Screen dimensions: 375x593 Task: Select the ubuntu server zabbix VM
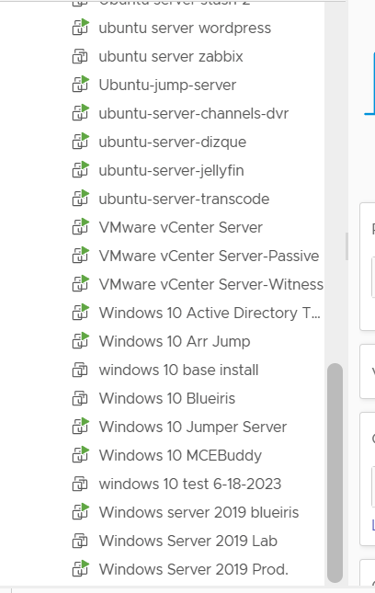[171, 56]
